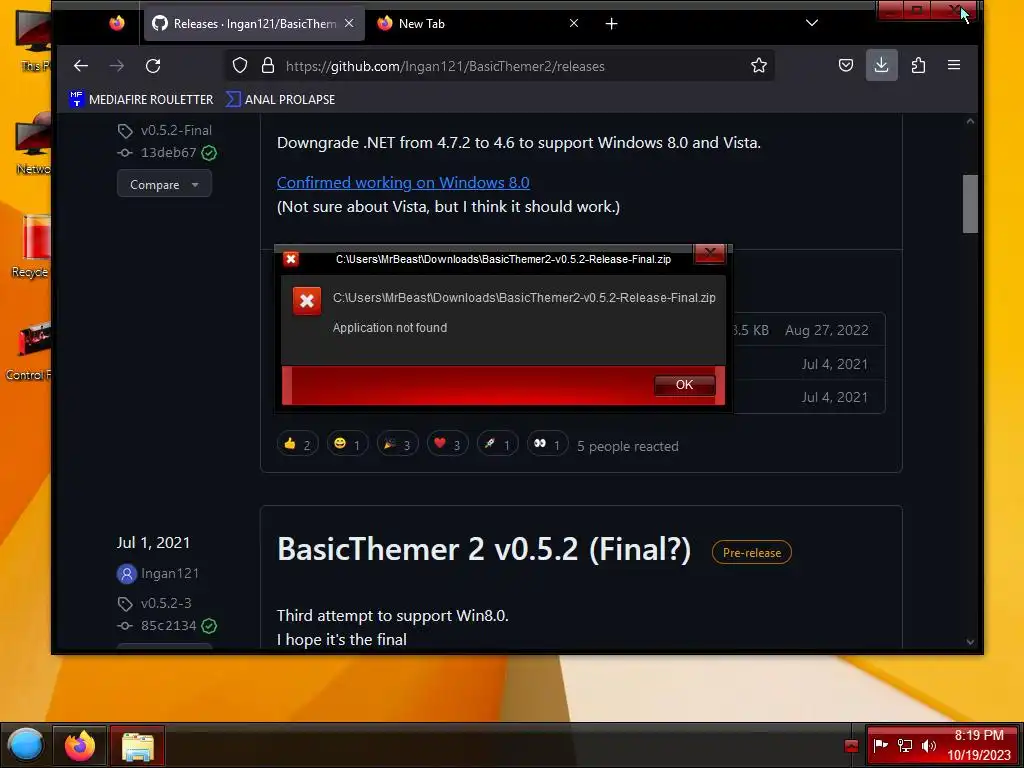The height and width of the screenshot is (768, 1024).
Task: Open the network tray icon
Action: pos(904,745)
